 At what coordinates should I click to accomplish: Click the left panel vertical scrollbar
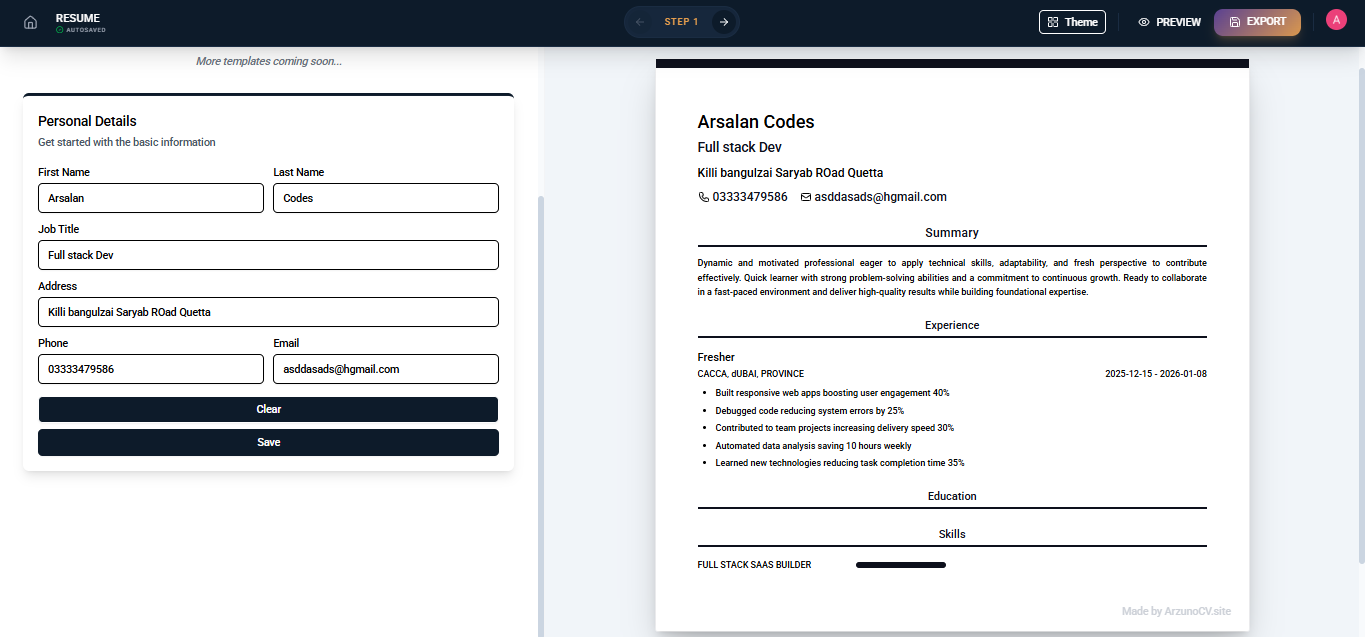541,415
